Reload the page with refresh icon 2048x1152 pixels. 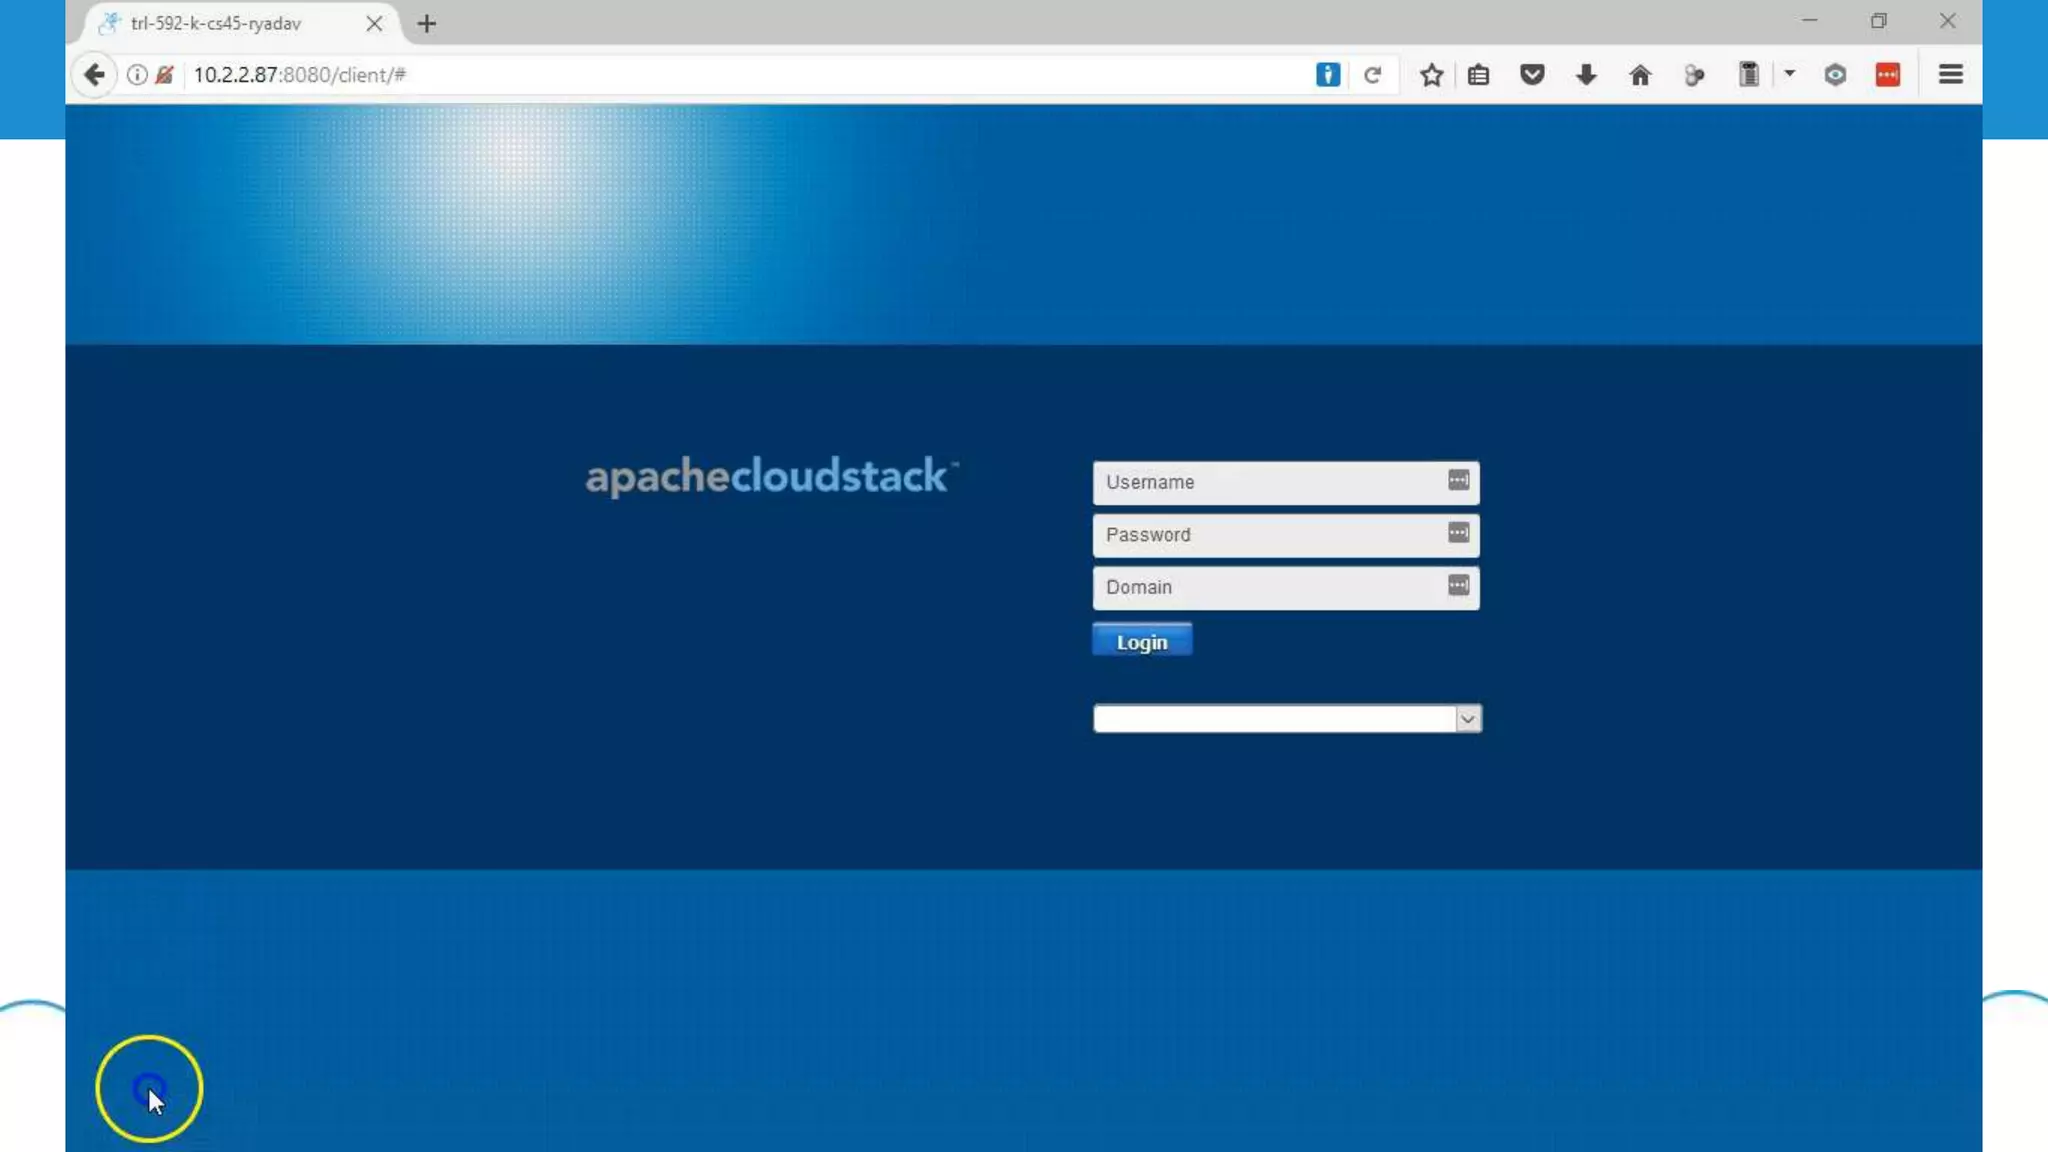(x=1372, y=75)
